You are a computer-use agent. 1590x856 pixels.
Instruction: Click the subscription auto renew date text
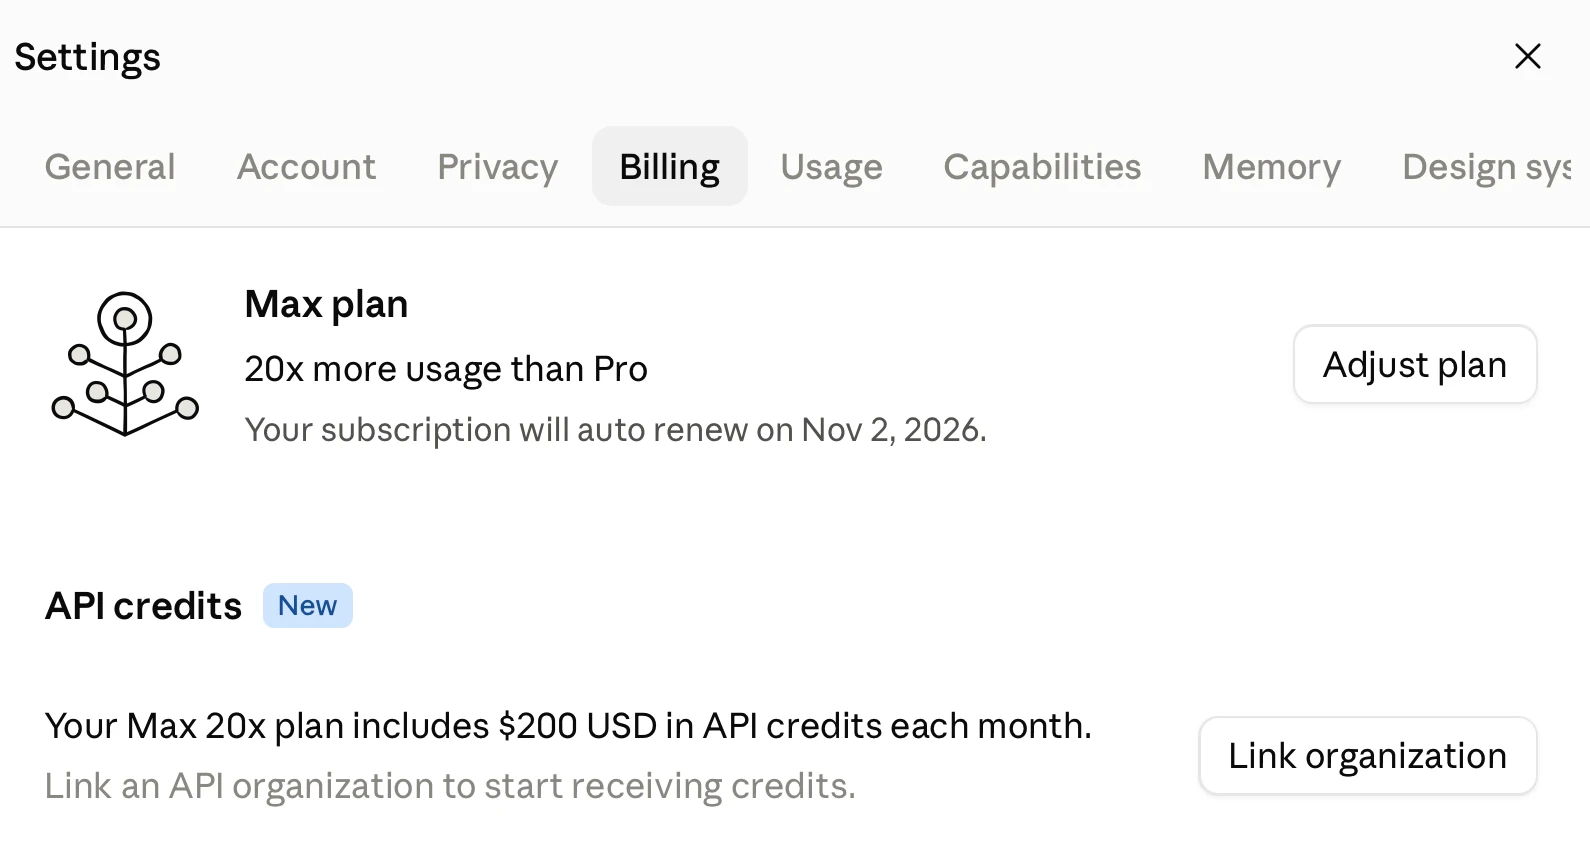point(616,430)
